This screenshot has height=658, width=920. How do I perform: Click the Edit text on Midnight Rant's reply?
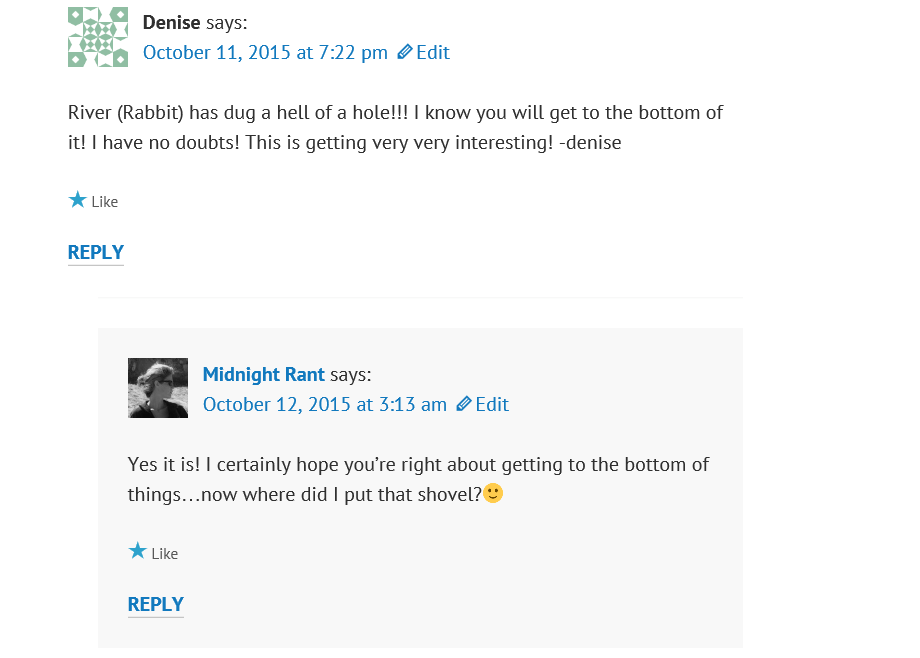pyautogui.click(x=492, y=404)
